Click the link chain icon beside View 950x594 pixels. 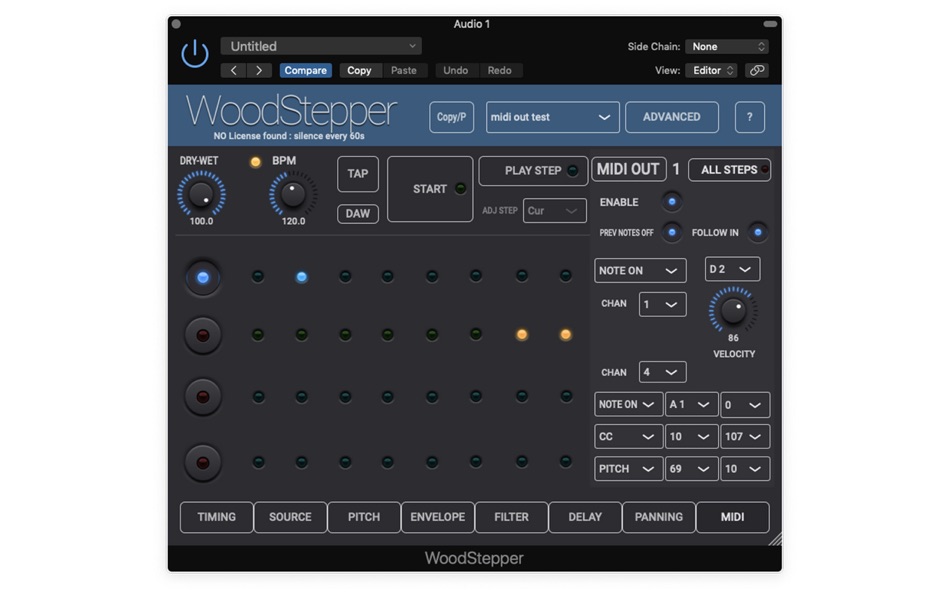pos(757,70)
